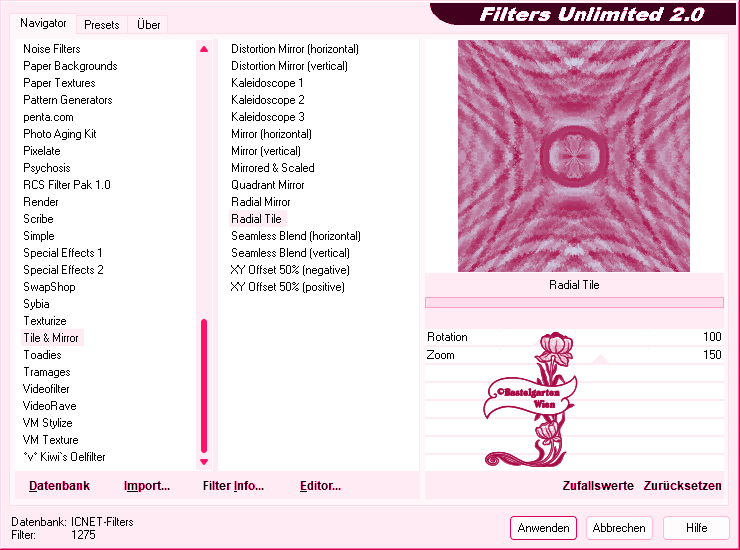Image resolution: width=740 pixels, height=550 pixels.
Task: Select VM Texture category
Action: [50, 440]
